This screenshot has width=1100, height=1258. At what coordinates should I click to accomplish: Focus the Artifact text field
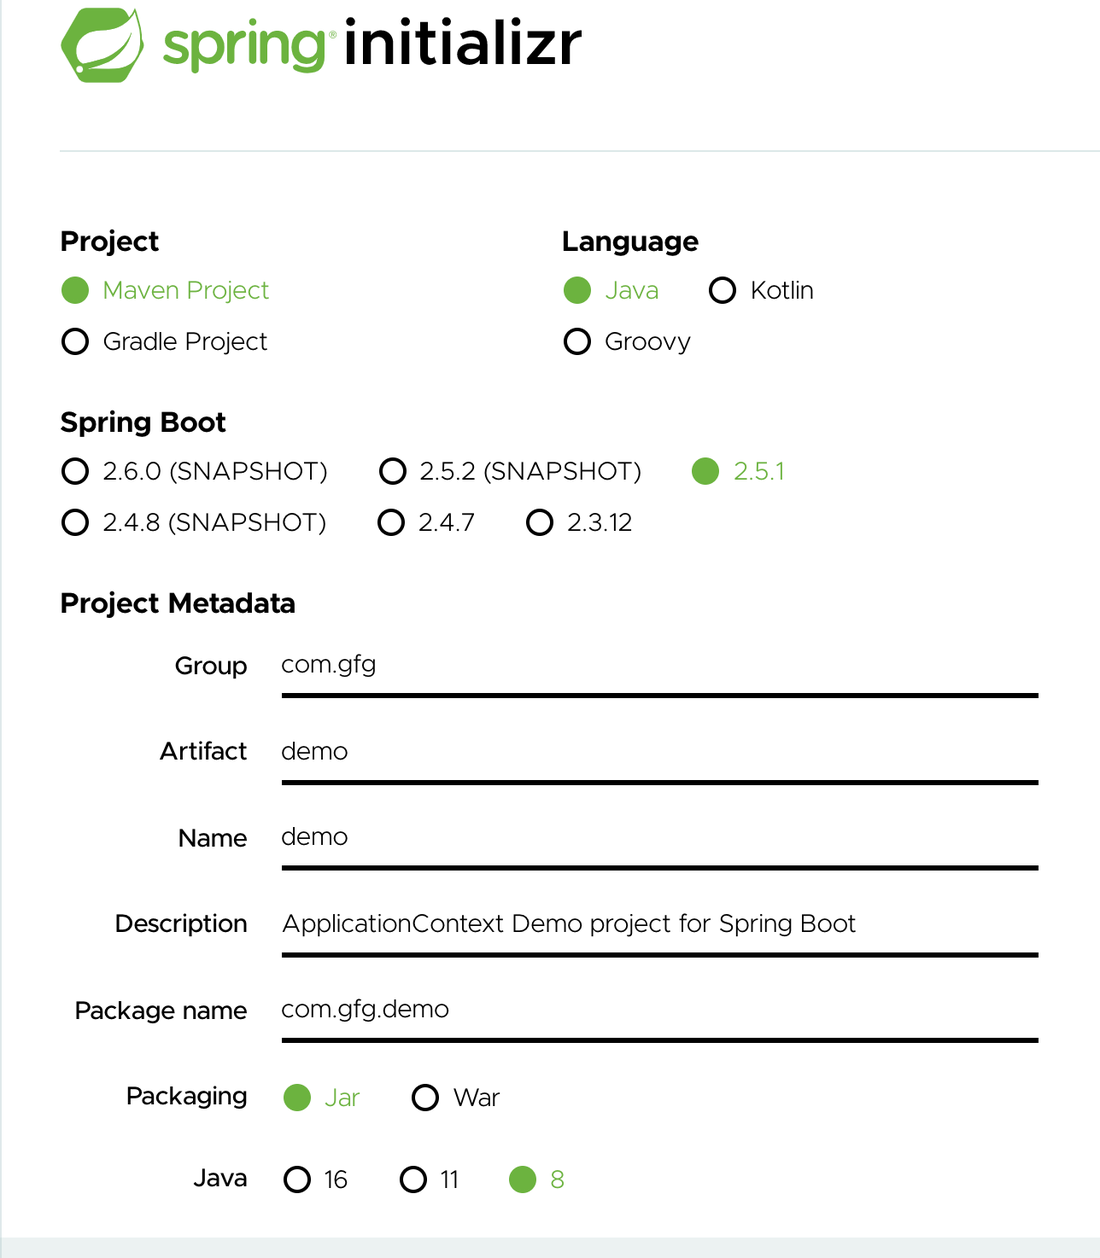[x=658, y=752]
